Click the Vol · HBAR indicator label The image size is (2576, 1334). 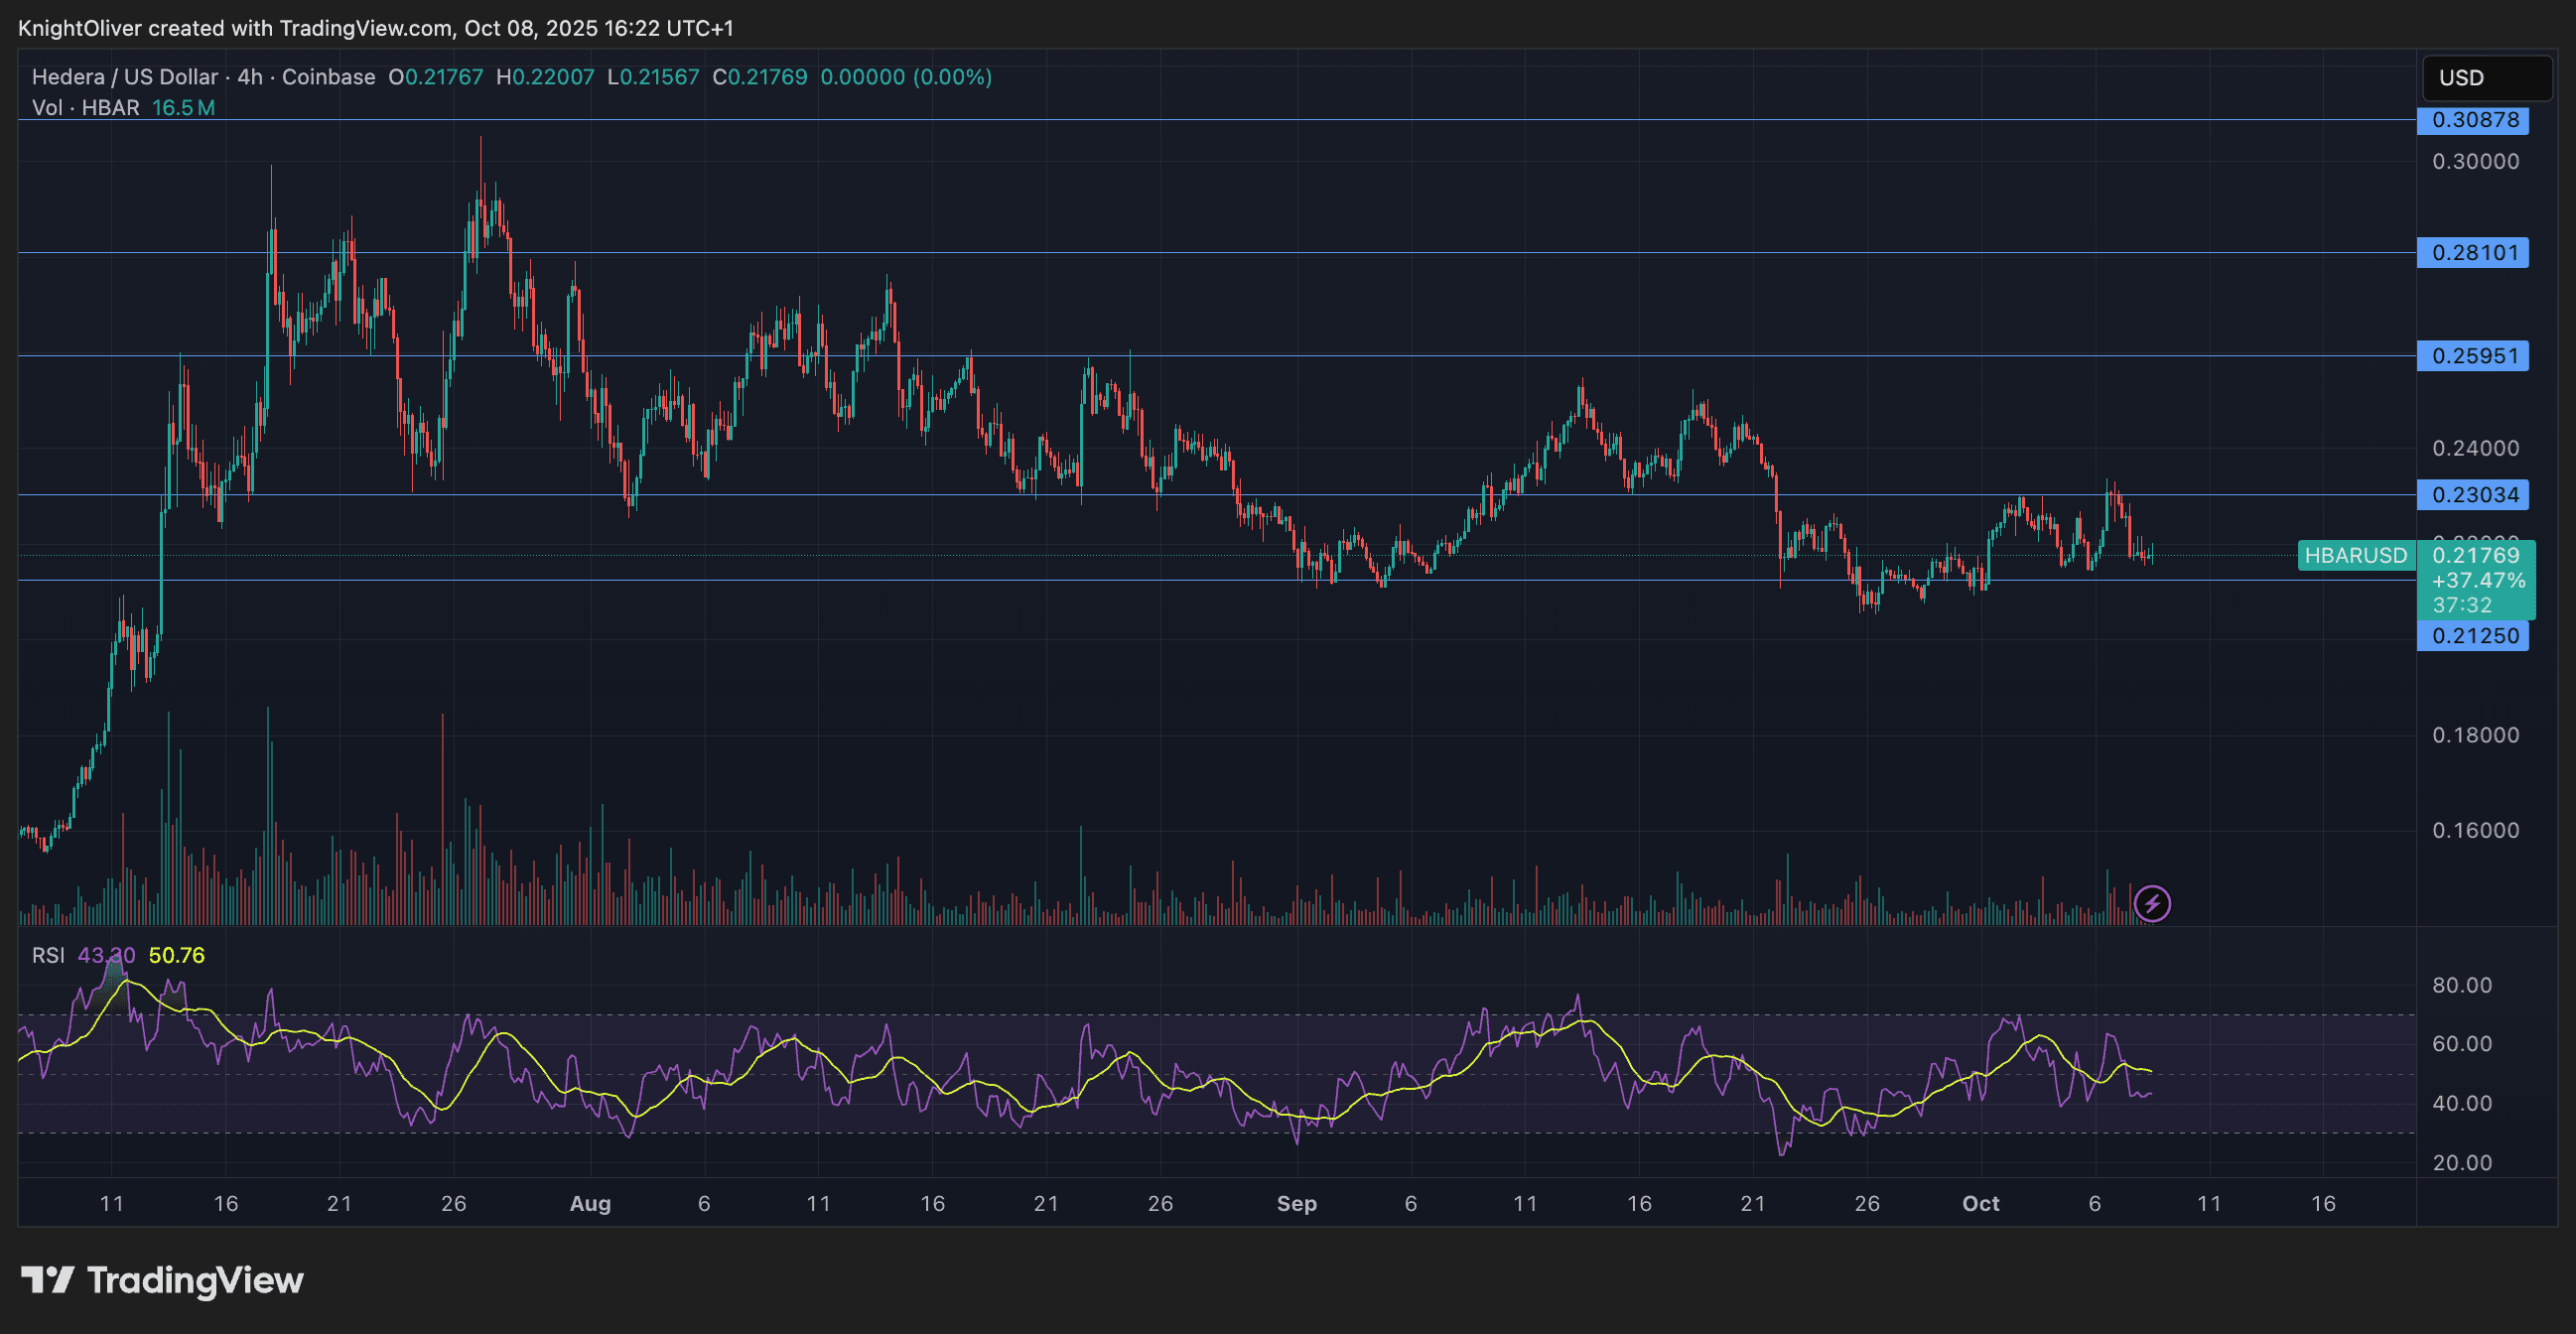pos(86,108)
